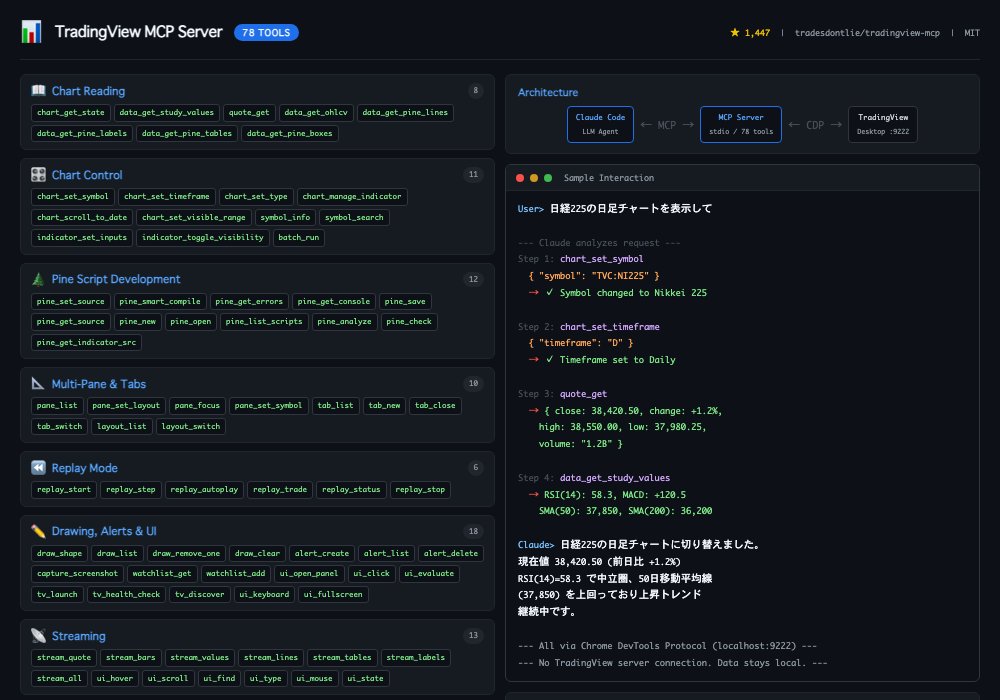Click the Chart Reading count badge 8
This screenshot has width=1000, height=700.
coord(475,91)
